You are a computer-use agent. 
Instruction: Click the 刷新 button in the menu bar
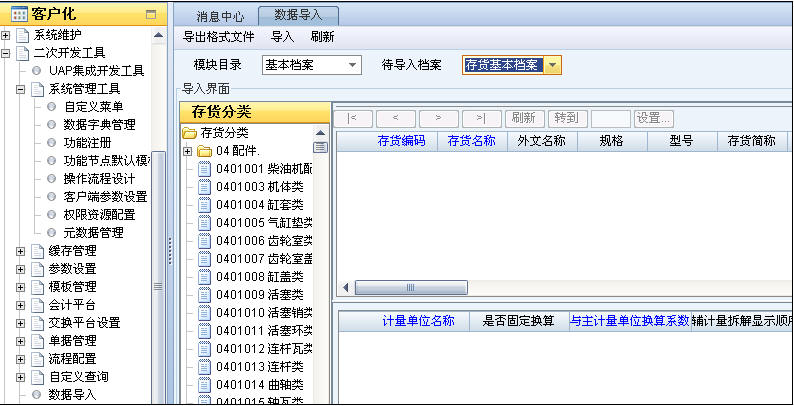322,37
